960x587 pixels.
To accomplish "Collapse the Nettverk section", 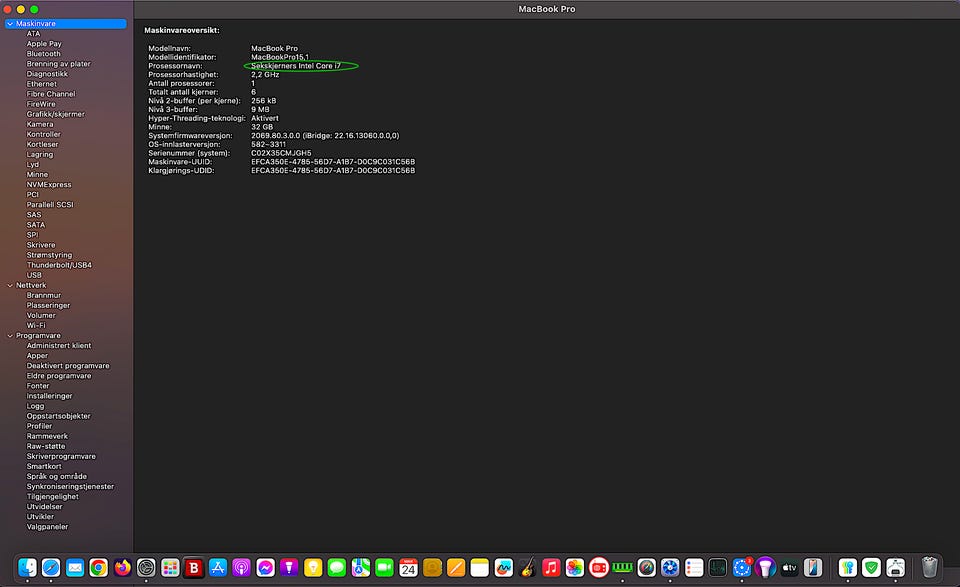I will tap(9, 285).
